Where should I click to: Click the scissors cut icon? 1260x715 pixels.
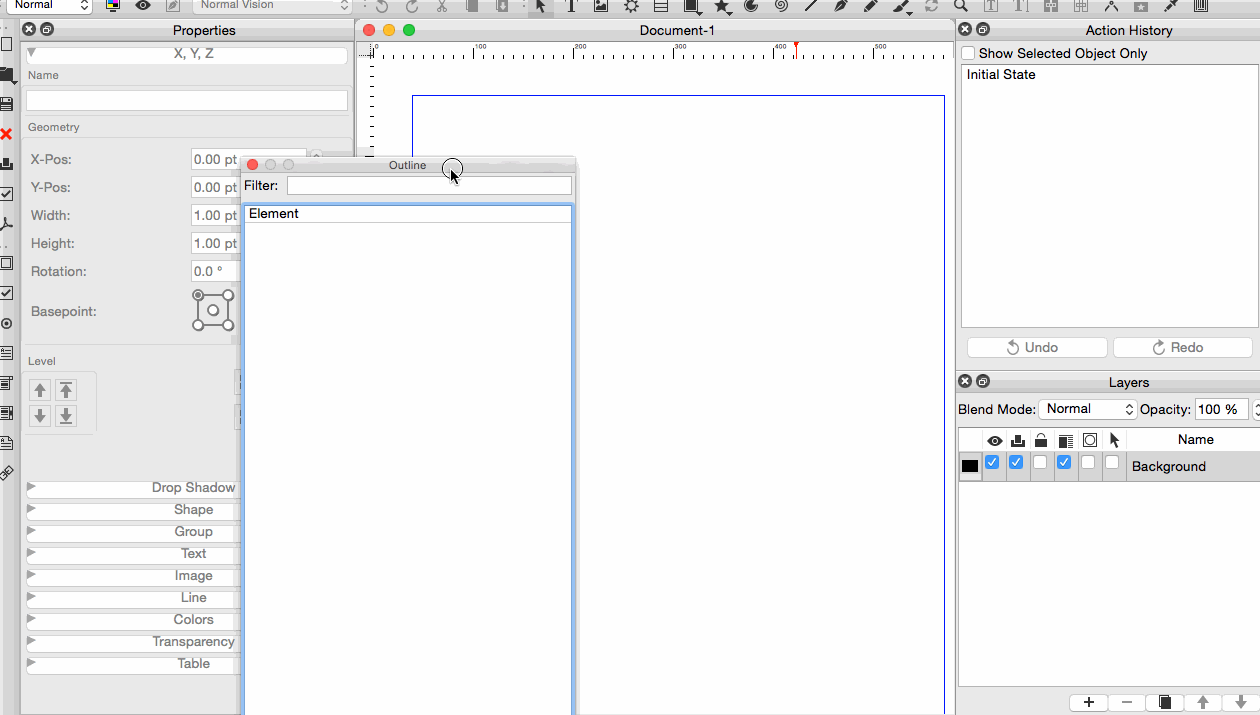point(441,6)
